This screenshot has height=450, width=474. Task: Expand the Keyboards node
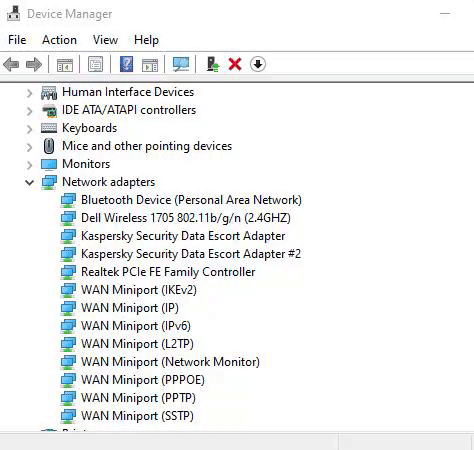coord(29,129)
